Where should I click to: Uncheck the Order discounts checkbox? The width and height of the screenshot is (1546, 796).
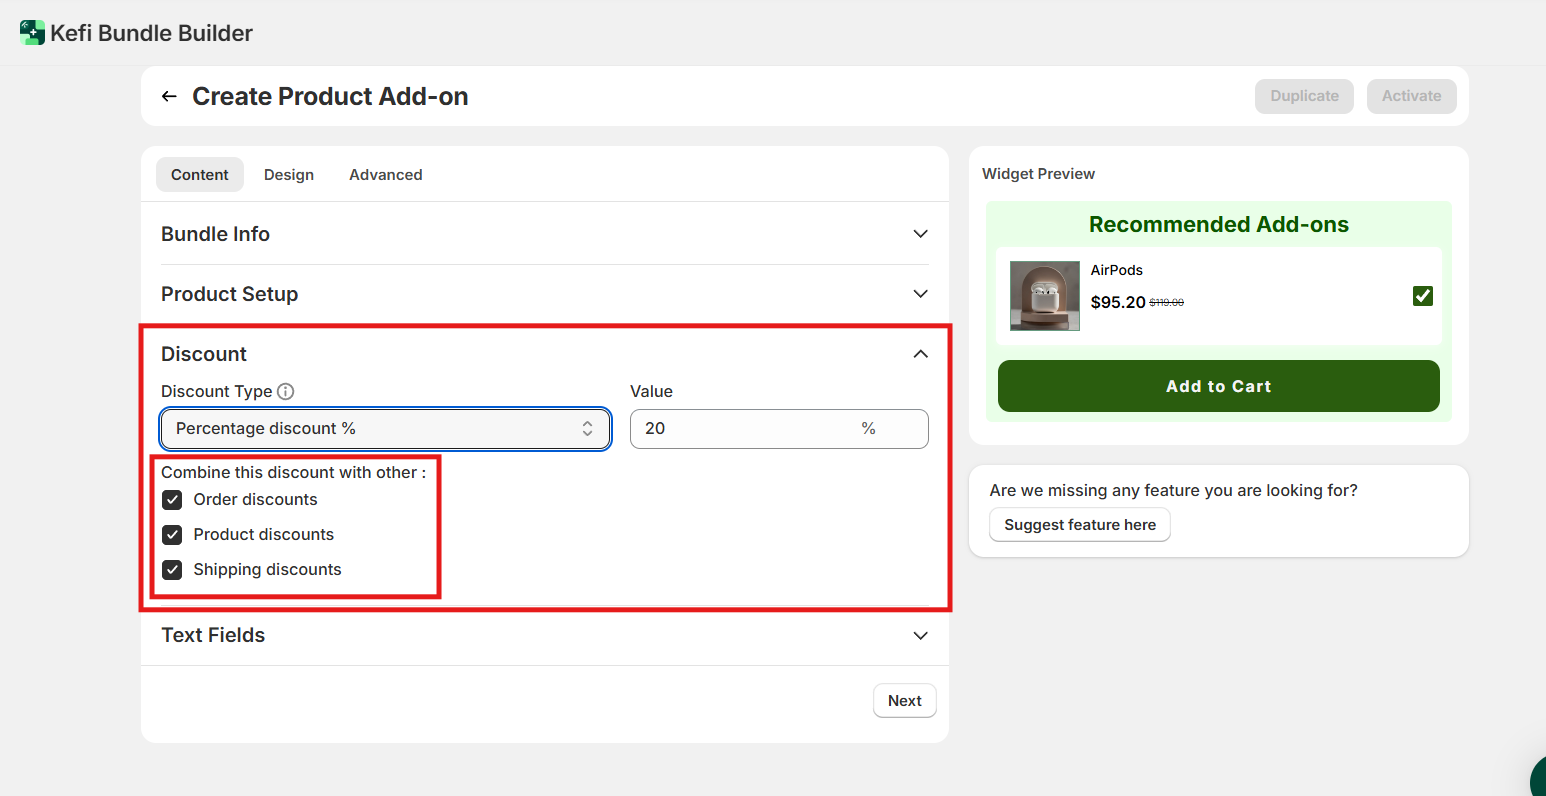(x=173, y=500)
